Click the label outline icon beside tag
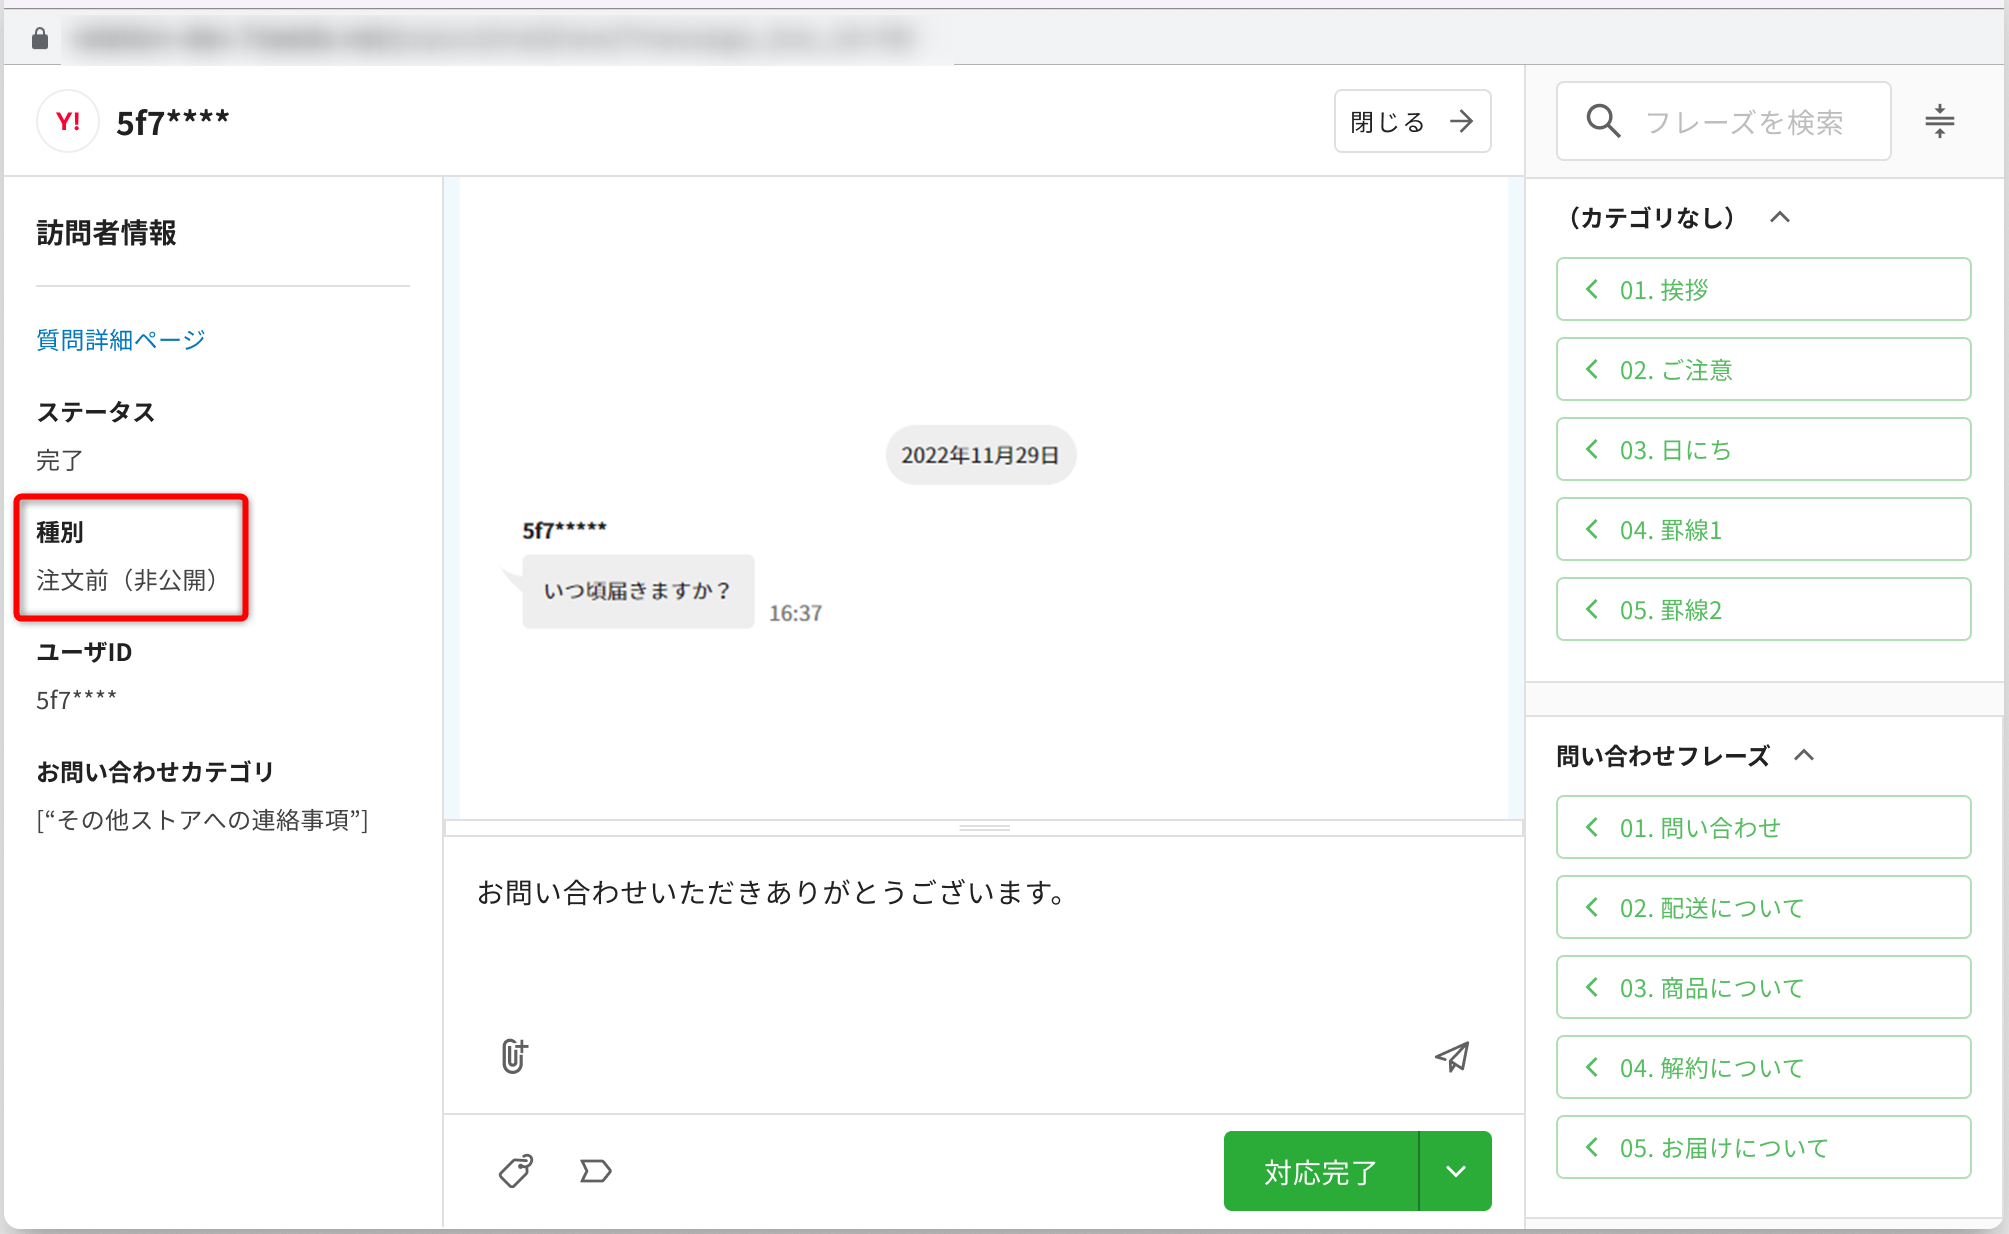The width and height of the screenshot is (2009, 1234). point(595,1171)
